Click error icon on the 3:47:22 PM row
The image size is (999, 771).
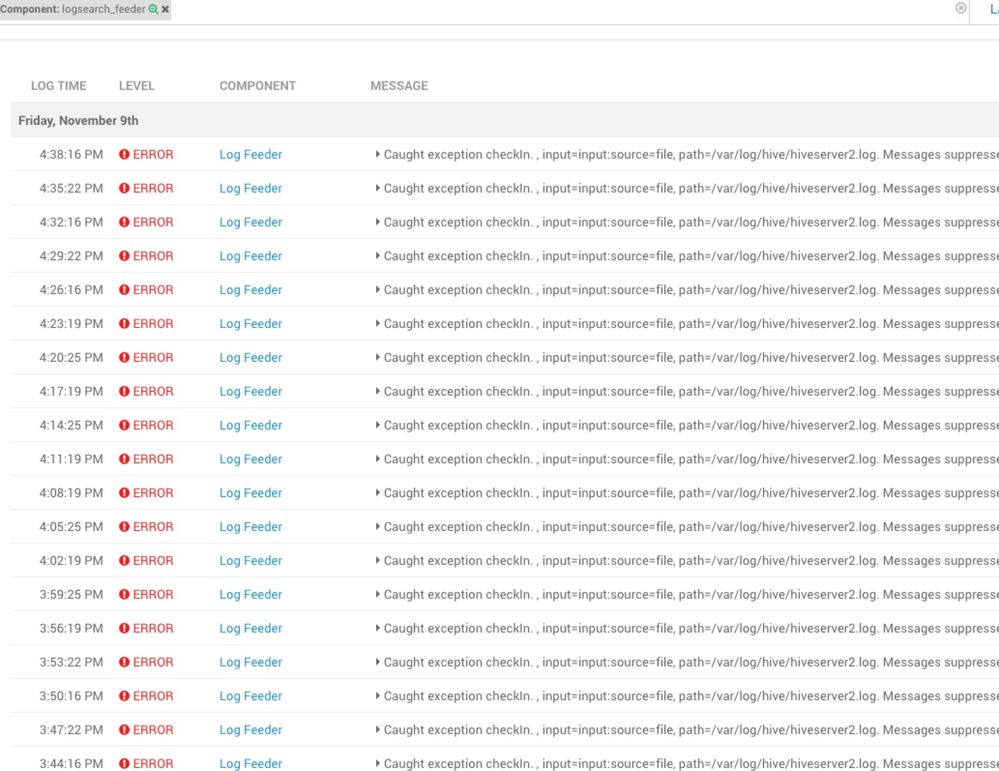(x=124, y=729)
